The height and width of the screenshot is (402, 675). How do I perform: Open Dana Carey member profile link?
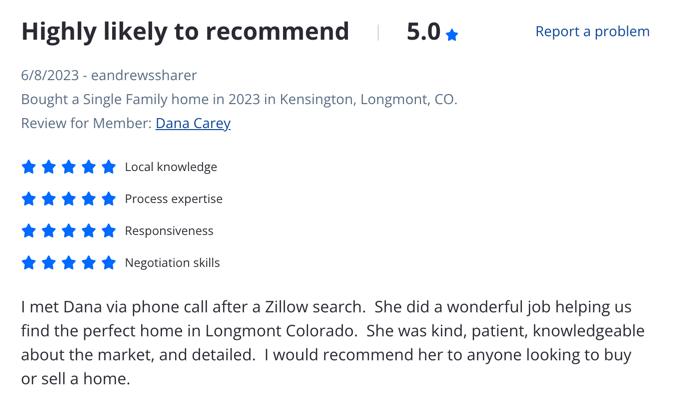(193, 123)
